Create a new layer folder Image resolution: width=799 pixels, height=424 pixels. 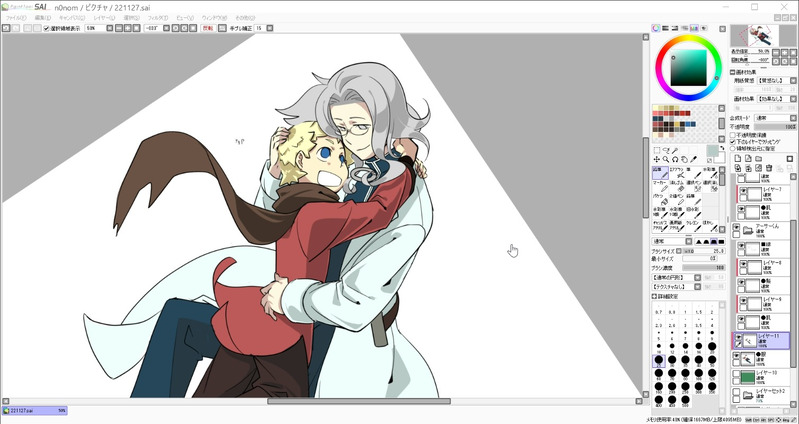759,158
